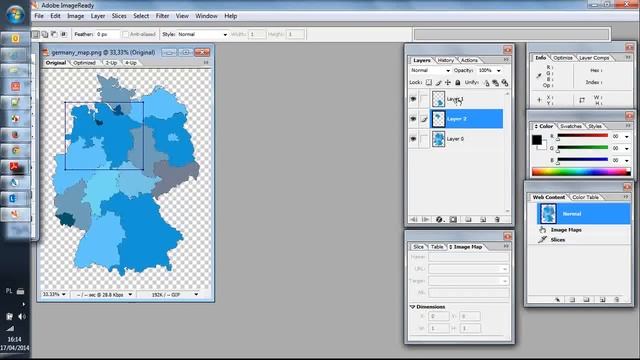Click the black foreground color swatch
640x360 pixels.
[x=537, y=140]
